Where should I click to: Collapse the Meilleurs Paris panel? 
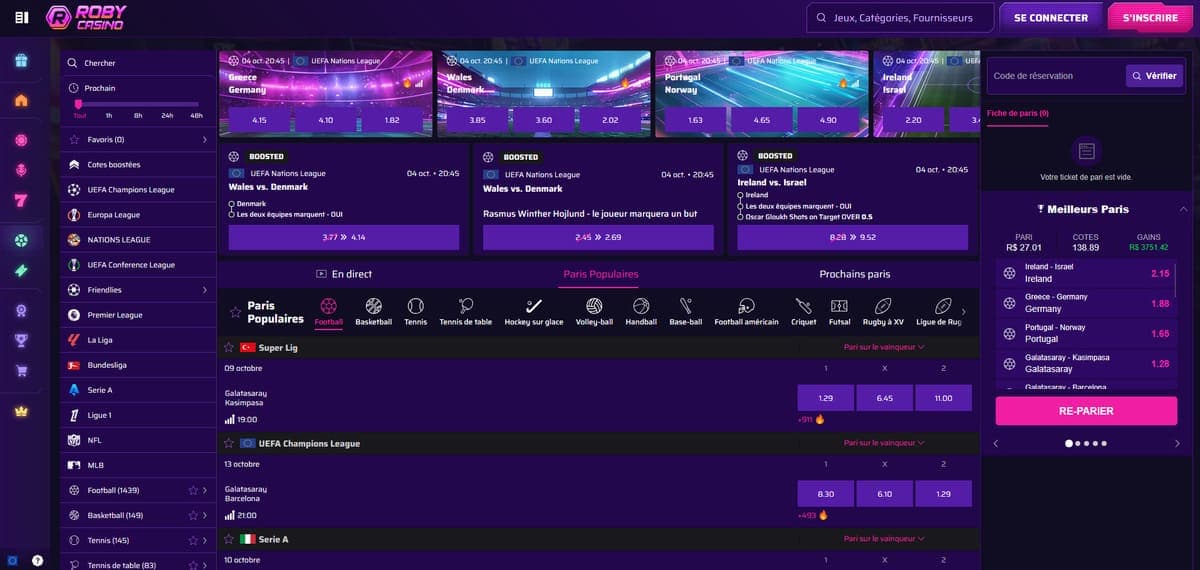[x=1184, y=209]
